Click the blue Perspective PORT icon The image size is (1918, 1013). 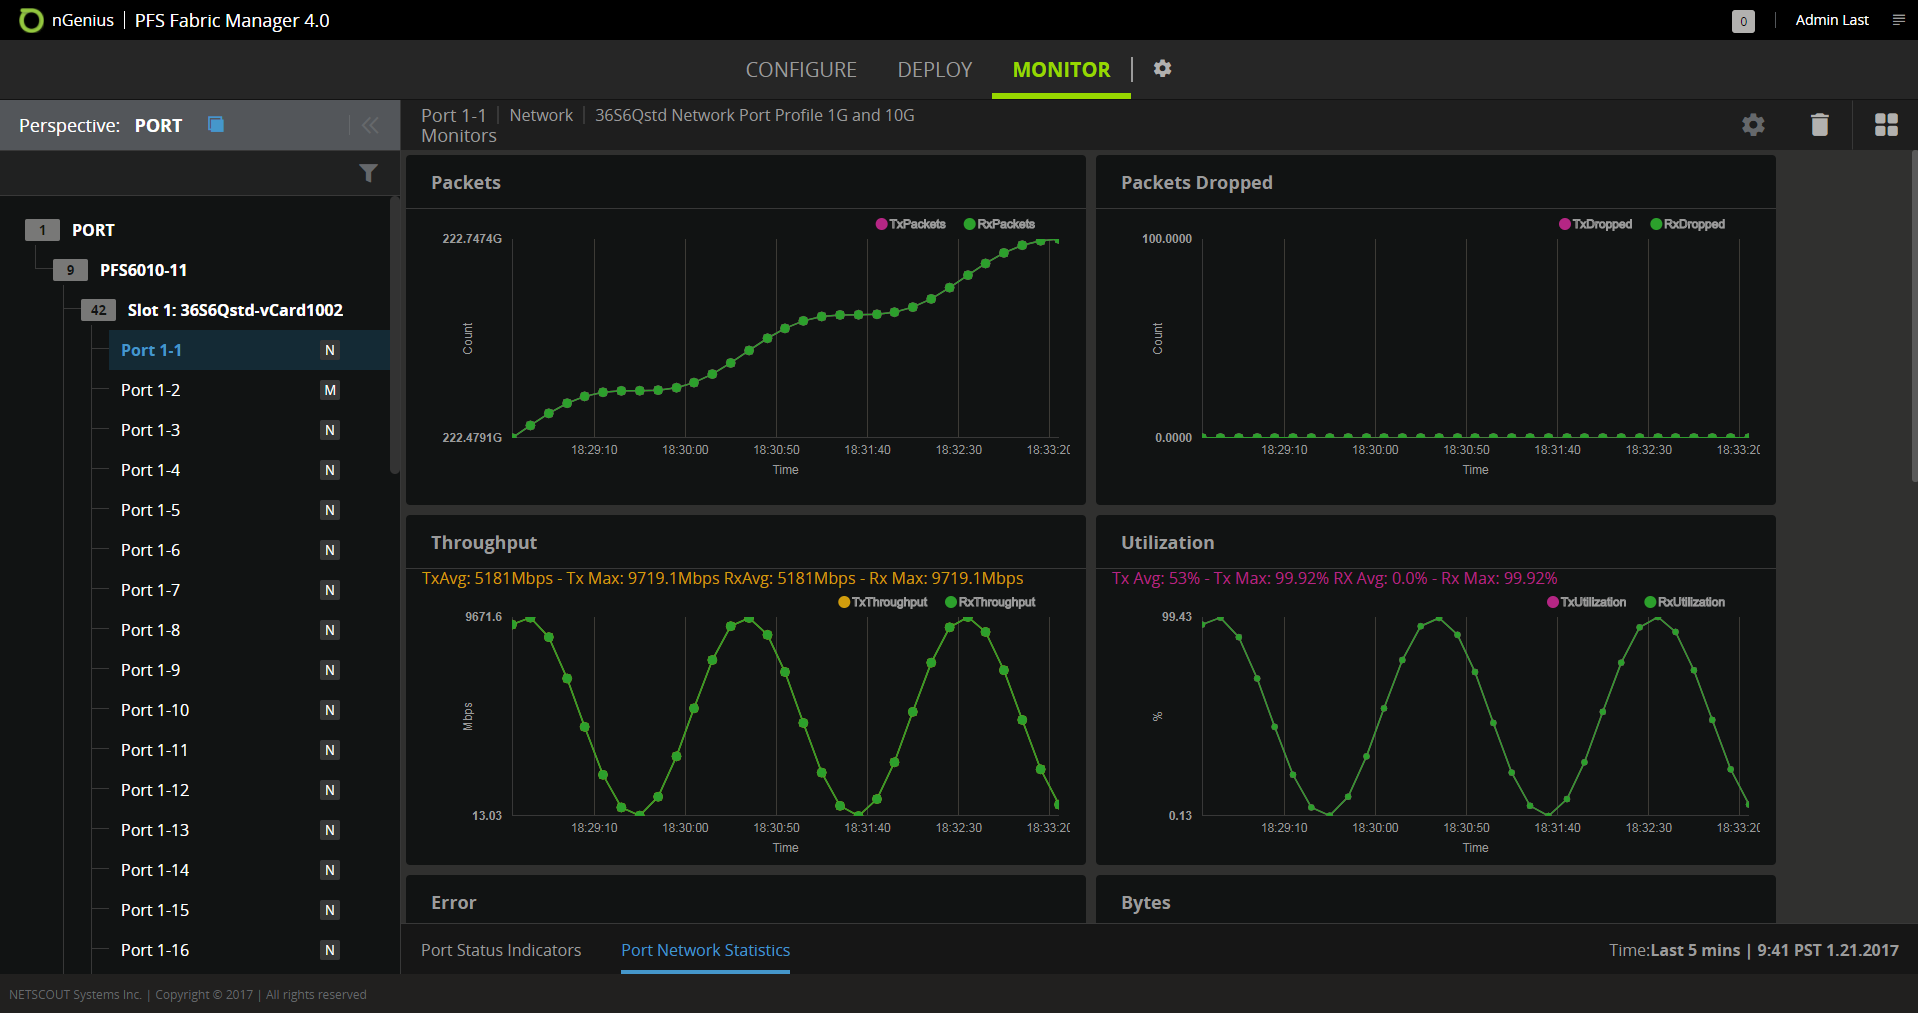point(215,124)
